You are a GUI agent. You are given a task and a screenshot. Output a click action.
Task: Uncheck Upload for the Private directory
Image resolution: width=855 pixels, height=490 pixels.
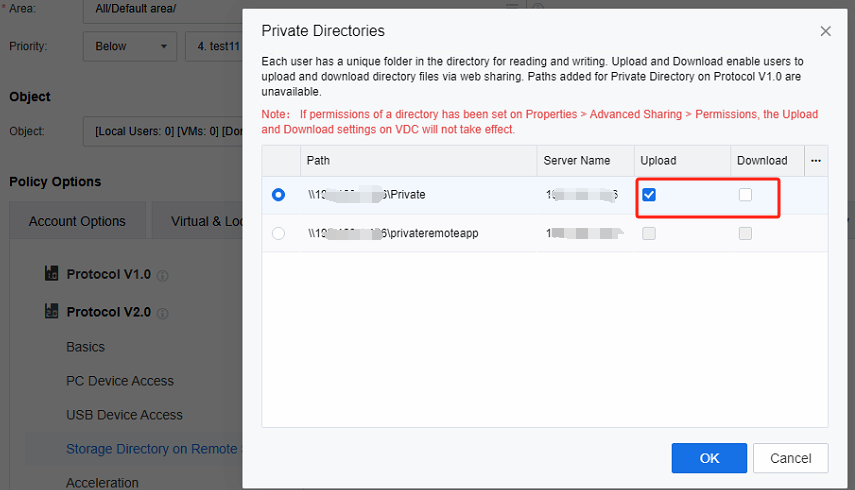(x=649, y=195)
